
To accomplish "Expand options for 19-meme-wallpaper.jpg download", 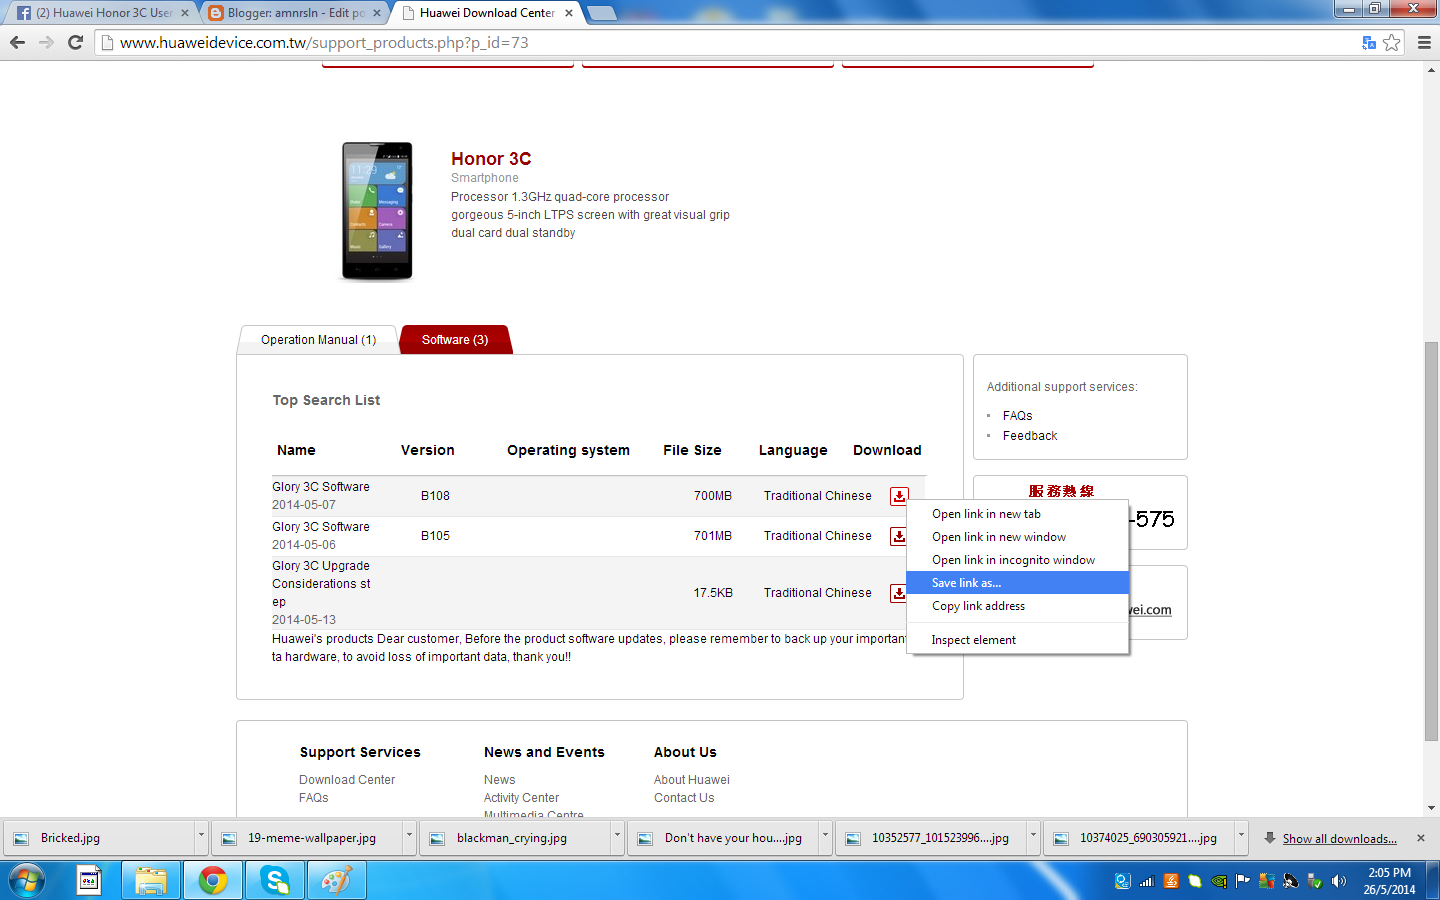I will pyautogui.click(x=409, y=838).
